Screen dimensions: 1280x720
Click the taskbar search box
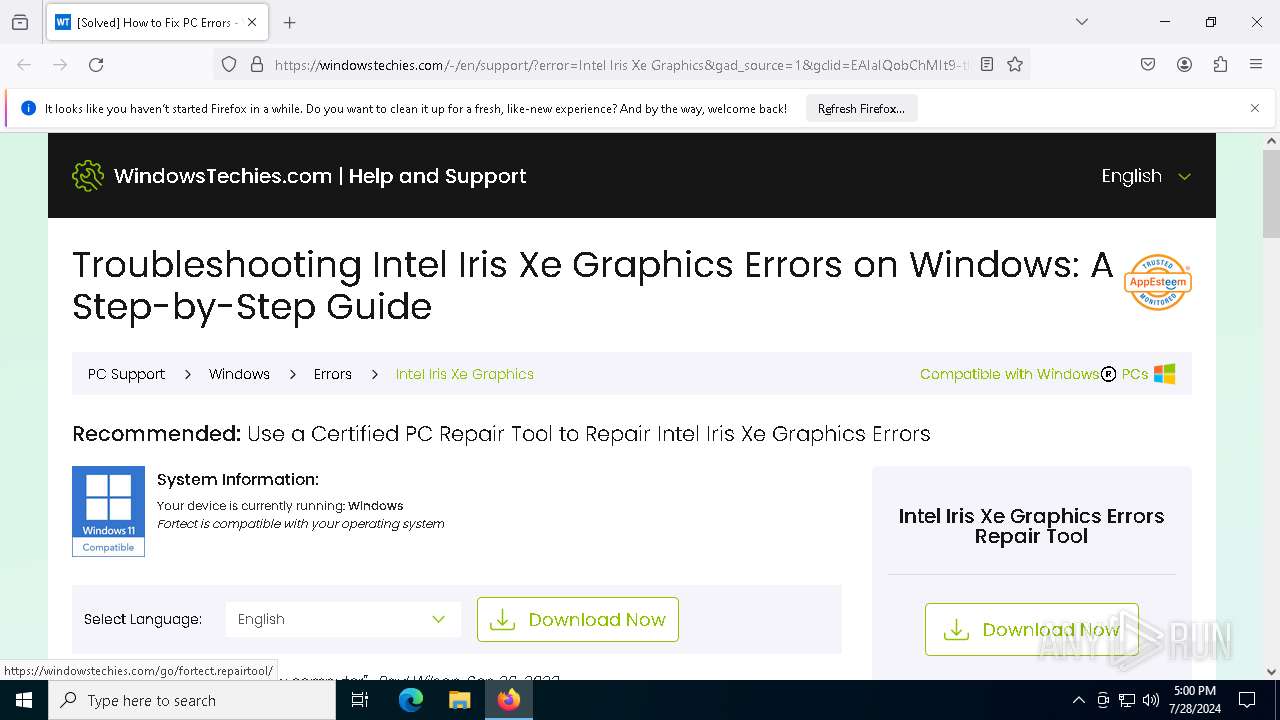(x=192, y=700)
